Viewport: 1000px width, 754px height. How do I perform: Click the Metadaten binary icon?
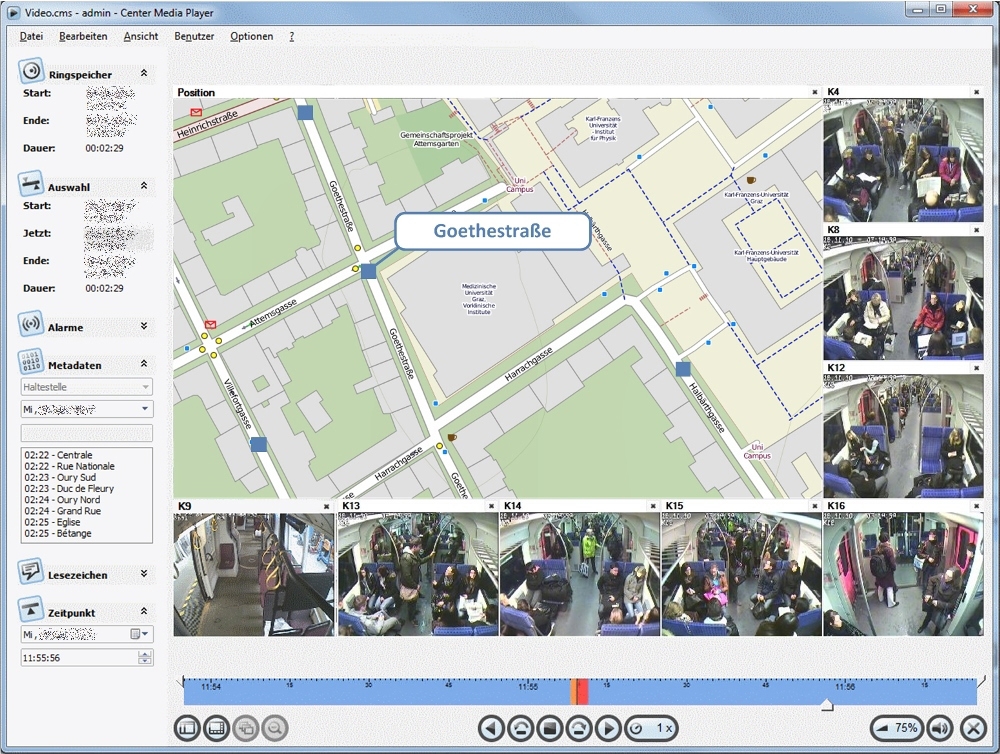click(x=30, y=362)
